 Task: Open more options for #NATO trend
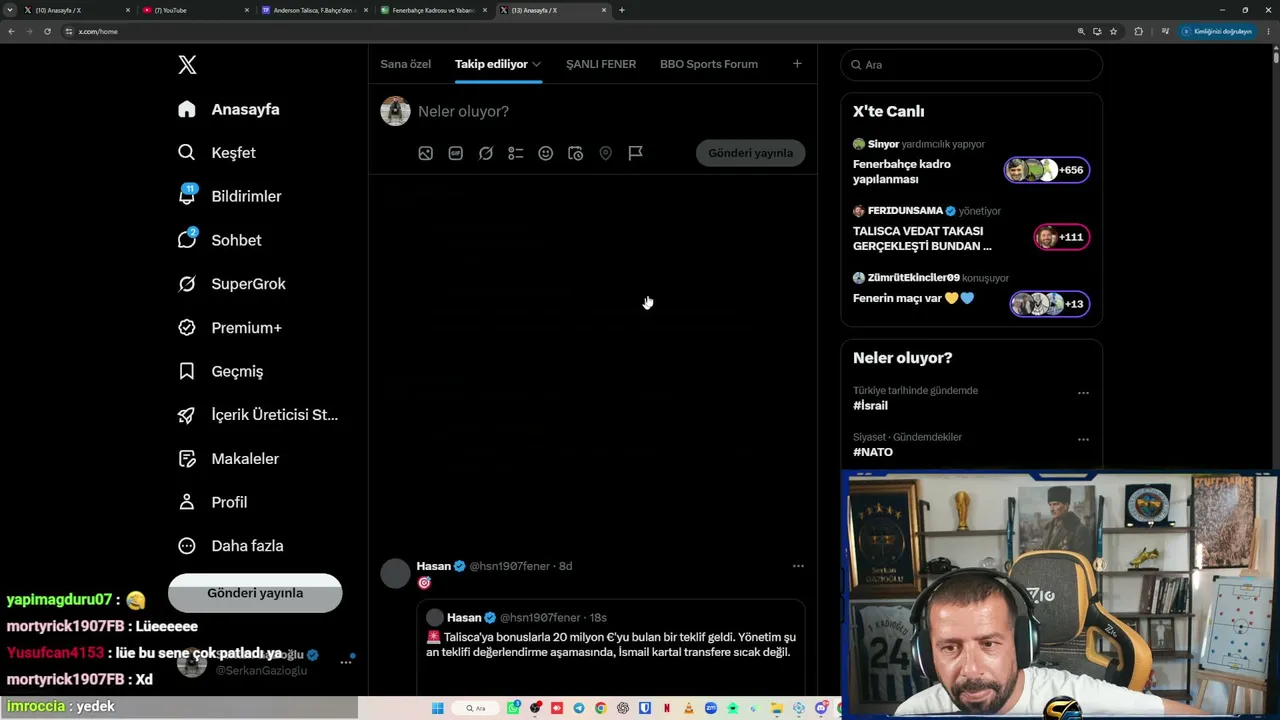click(x=1083, y=439)
